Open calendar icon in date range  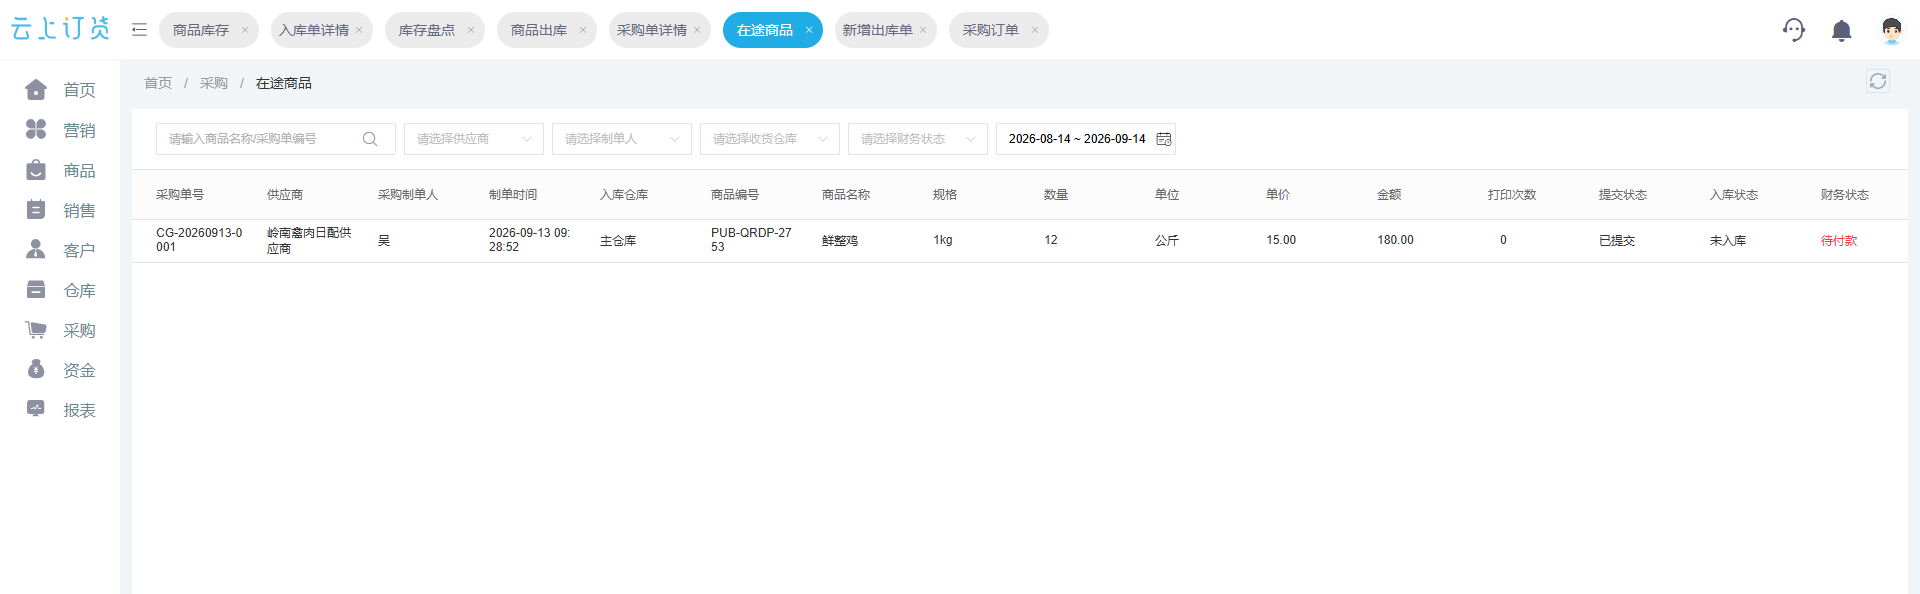click(x=1164, y=139)
